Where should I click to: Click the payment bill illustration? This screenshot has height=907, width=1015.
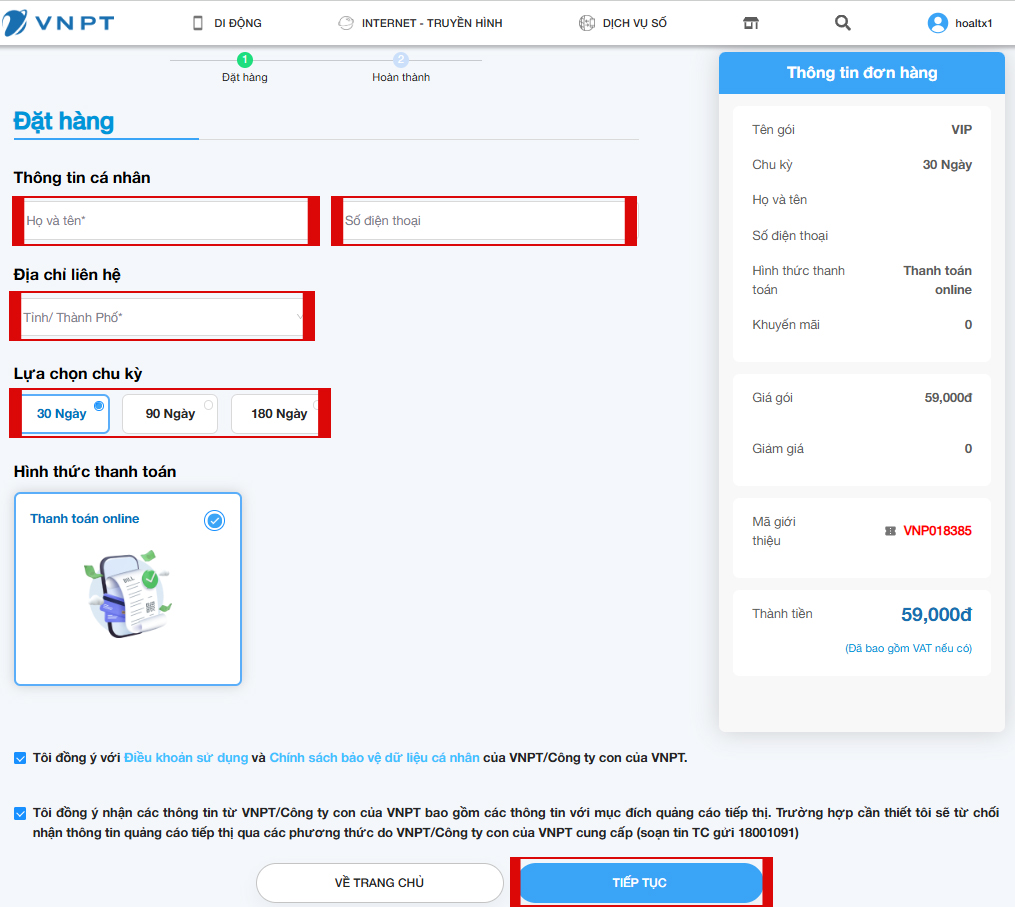tap(128, 594)
